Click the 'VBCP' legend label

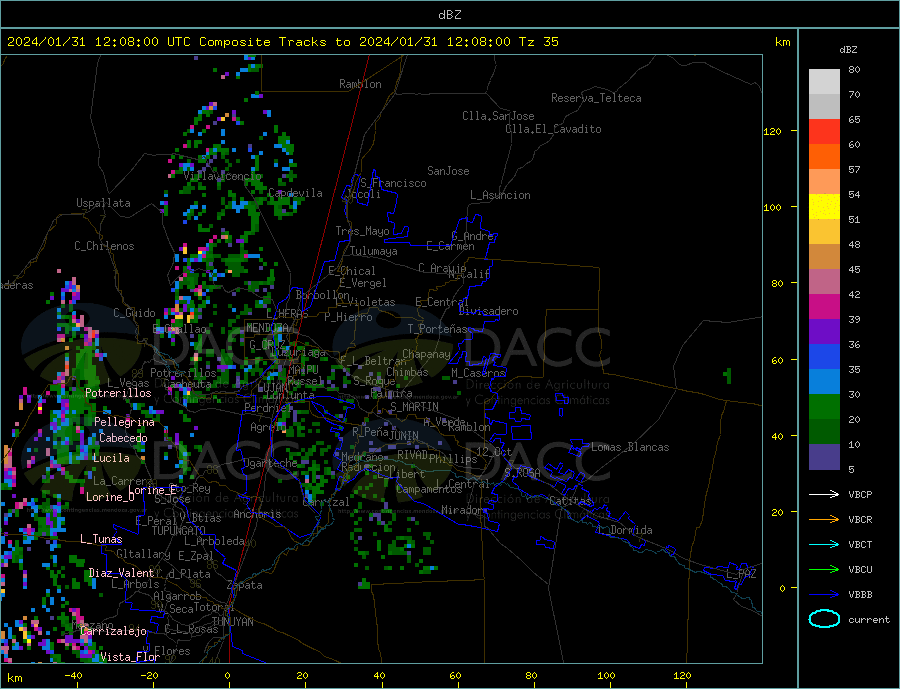coord(860,494)
